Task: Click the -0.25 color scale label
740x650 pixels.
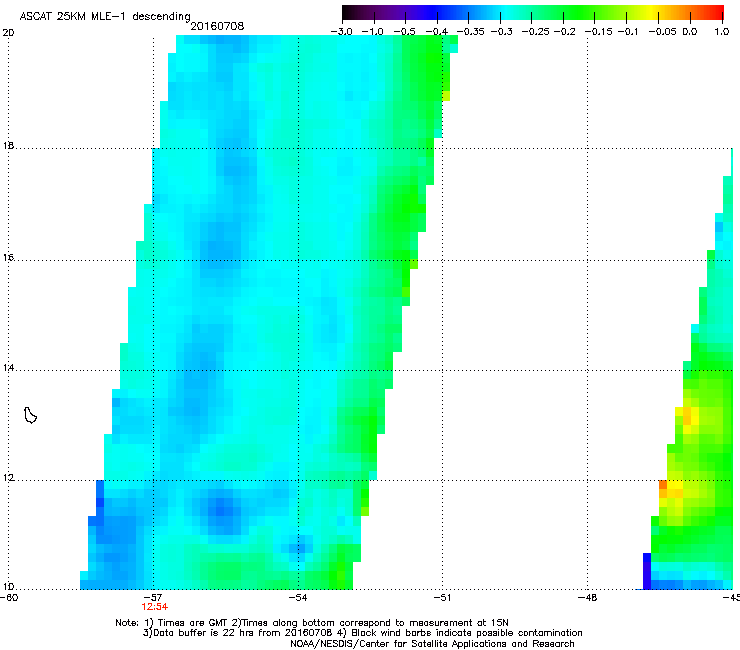Action: tap(535, 32)
